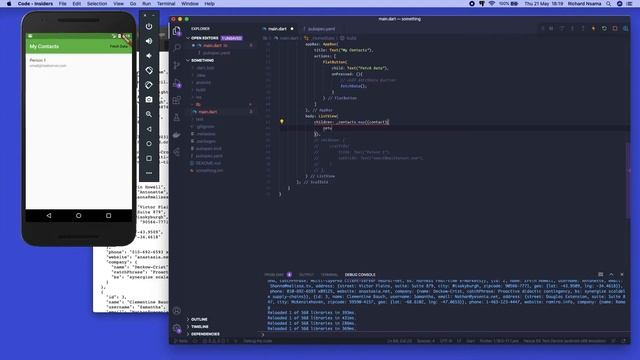Click the emulator toolbar Overview square

pyautogui.click(x=149, y=158)
